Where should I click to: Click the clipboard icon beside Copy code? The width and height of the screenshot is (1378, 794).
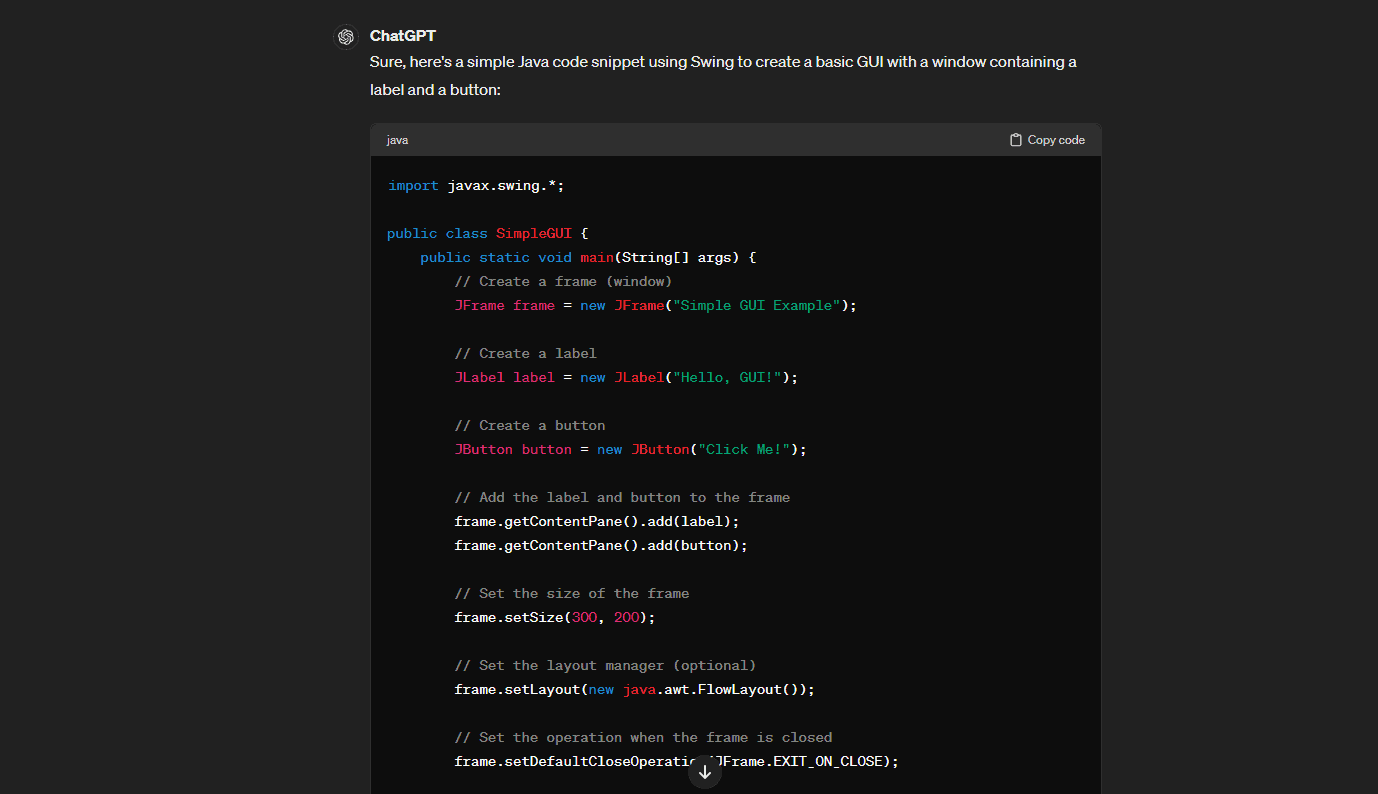pyautogui.click(x=1015, y=140)
